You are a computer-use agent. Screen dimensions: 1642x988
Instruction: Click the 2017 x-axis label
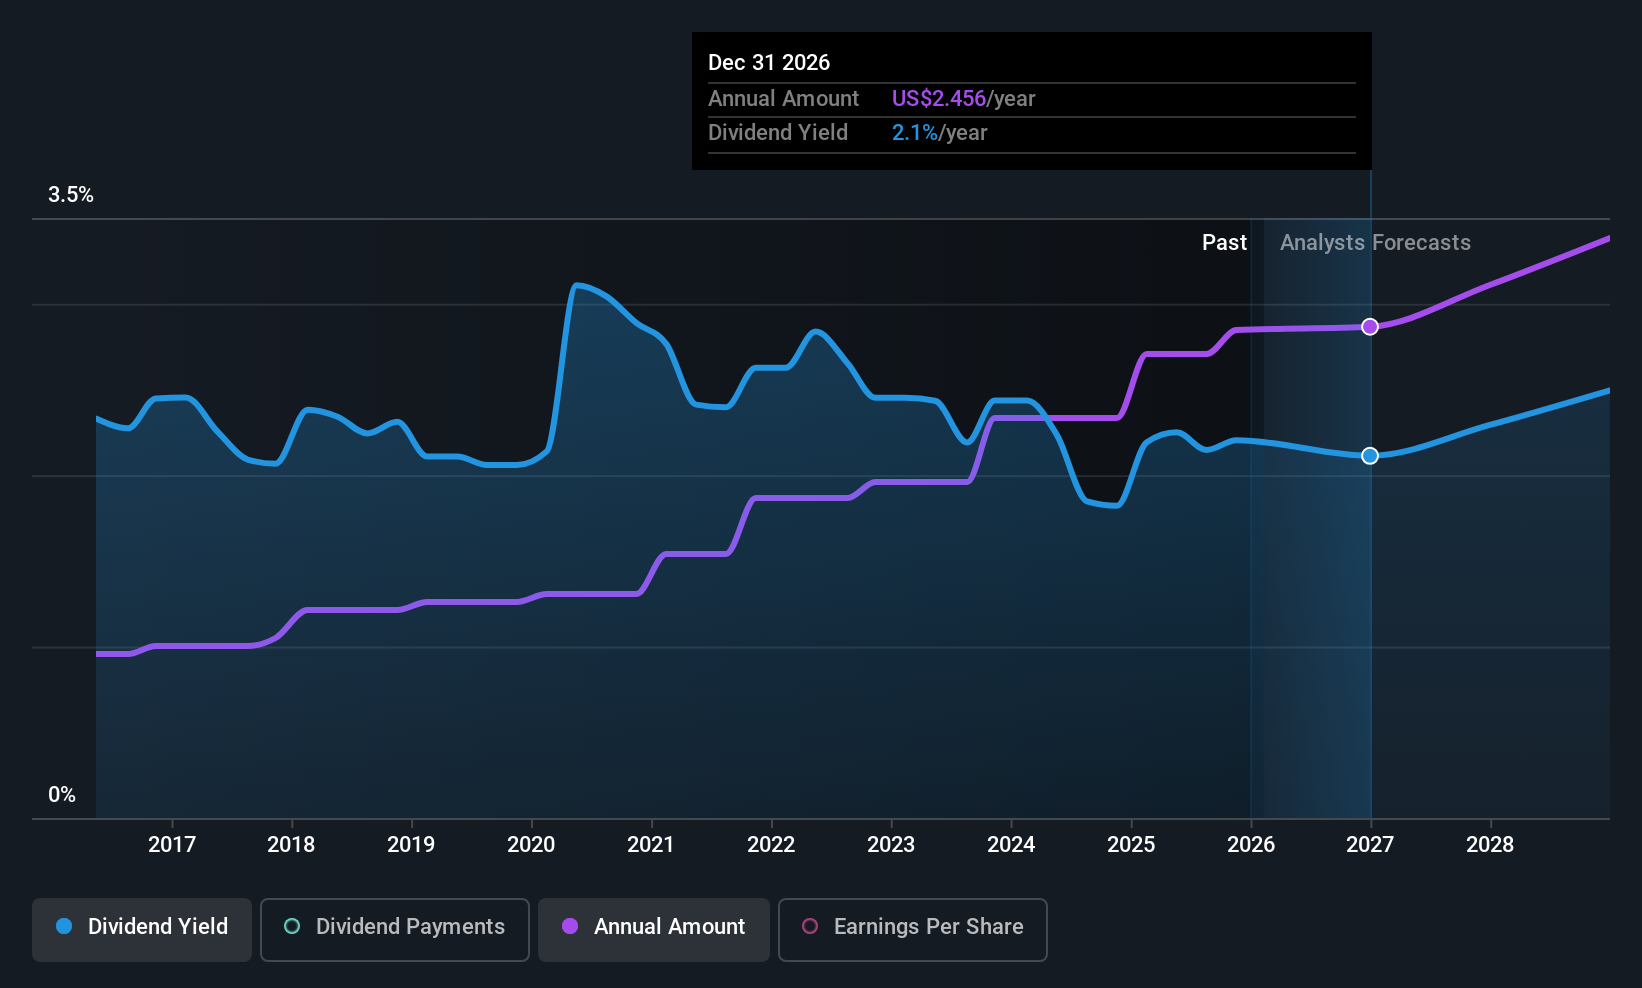tap(172, 844)
